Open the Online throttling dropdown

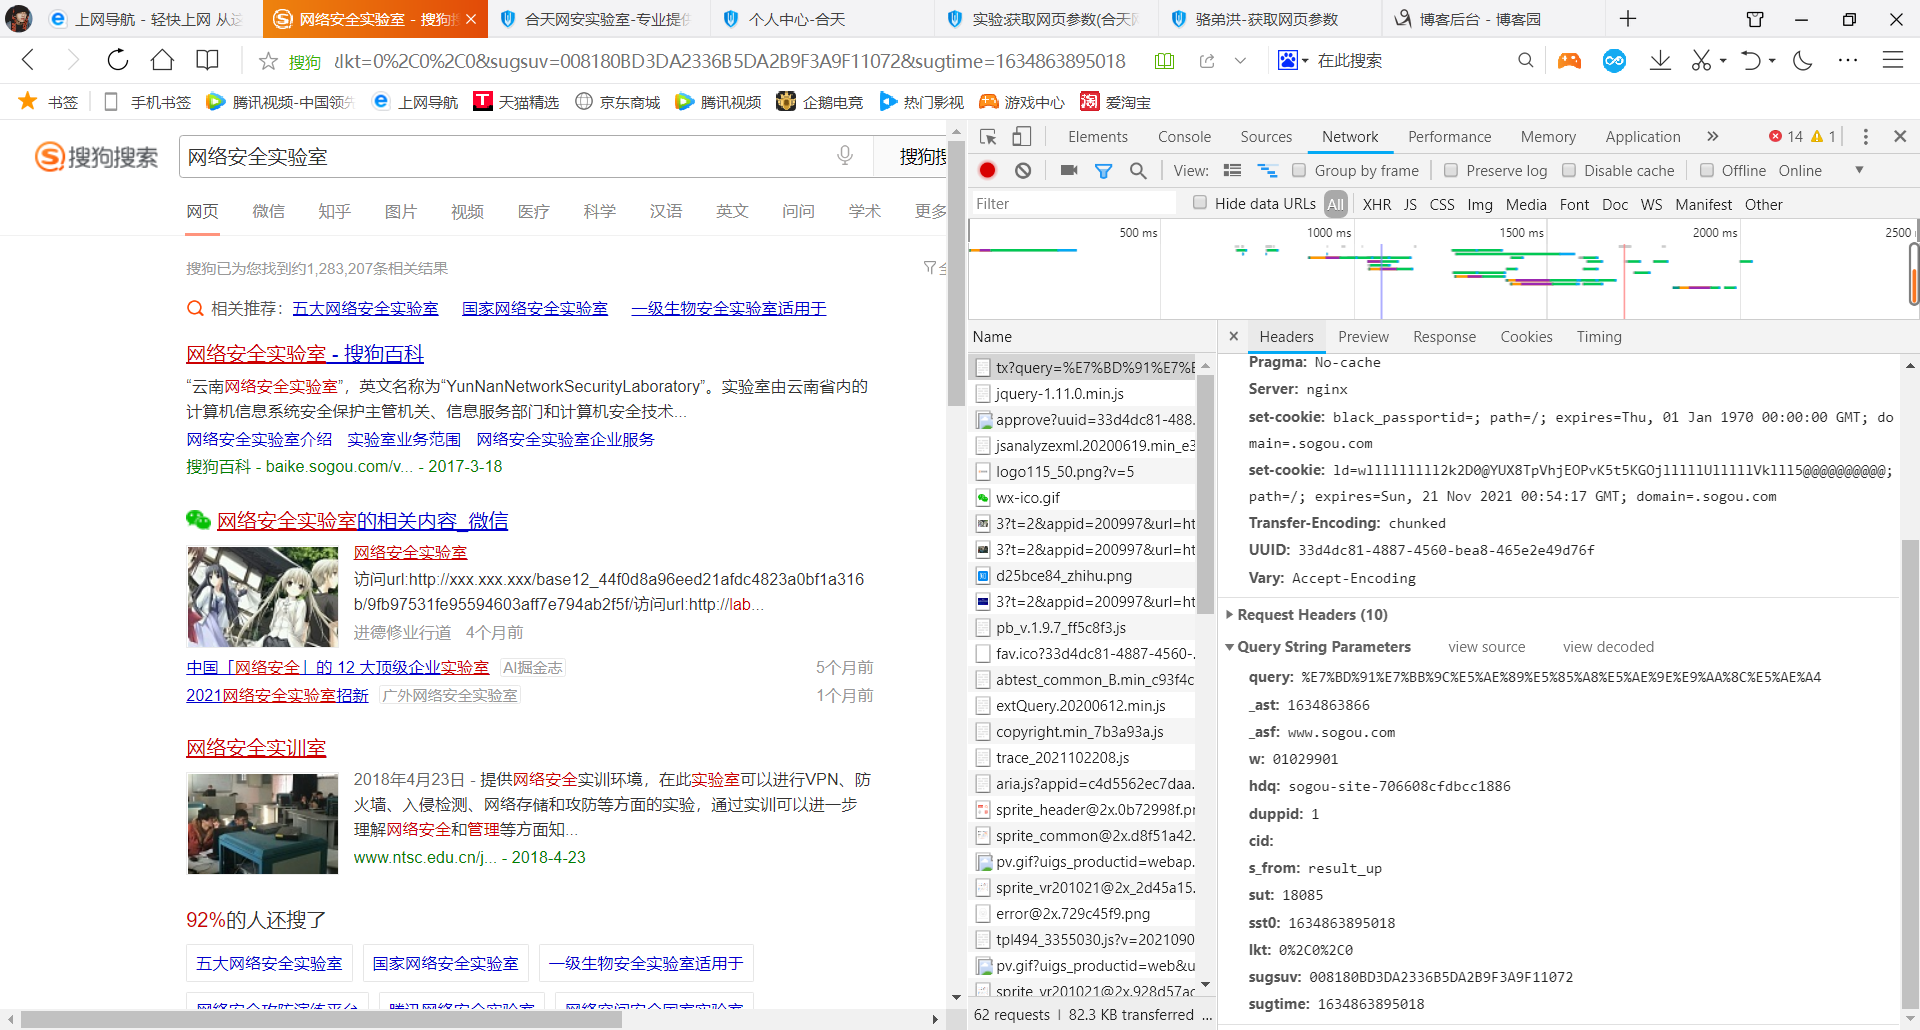tap(1821, 170)
